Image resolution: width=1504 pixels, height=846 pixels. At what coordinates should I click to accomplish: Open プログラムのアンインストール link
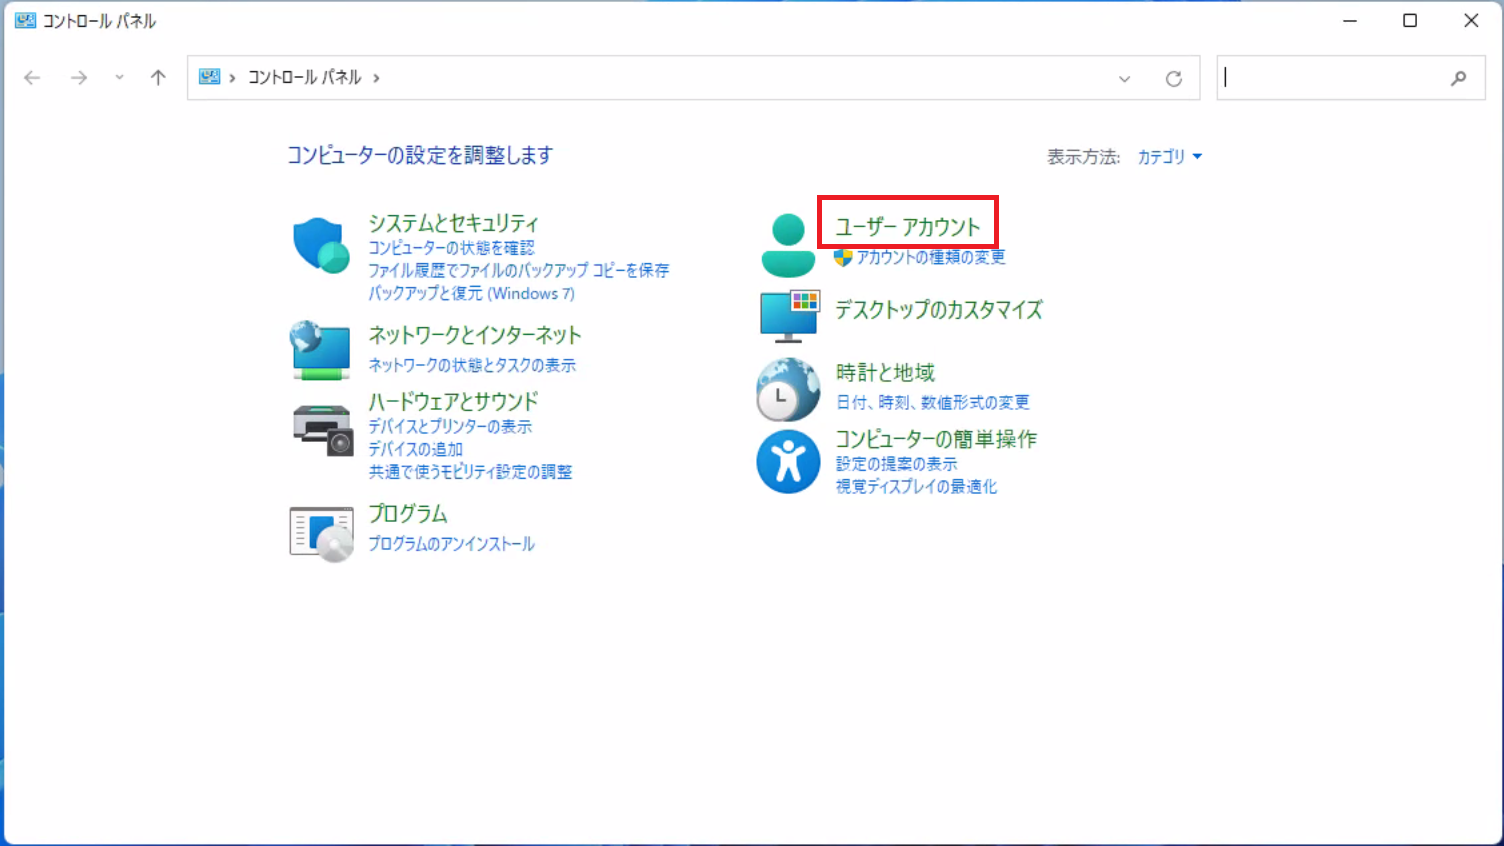click(451, 544)
